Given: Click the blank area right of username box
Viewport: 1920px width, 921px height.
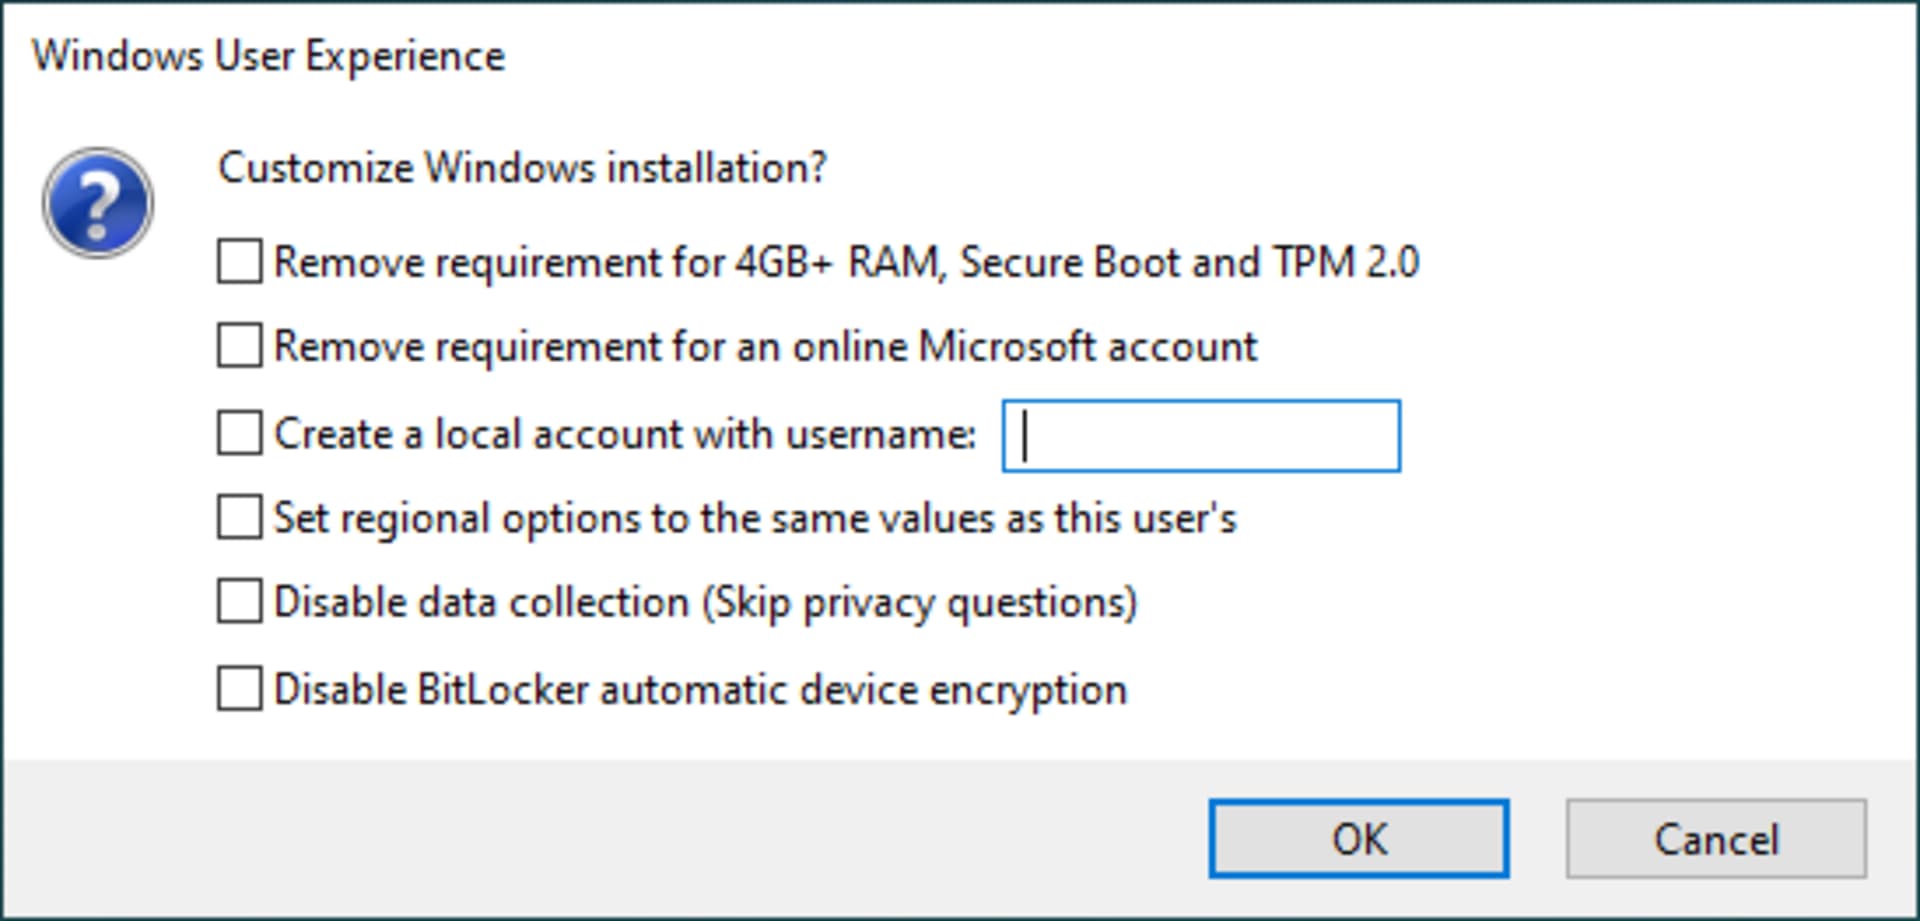Looking at the screenshot, I should [1650, 436].
